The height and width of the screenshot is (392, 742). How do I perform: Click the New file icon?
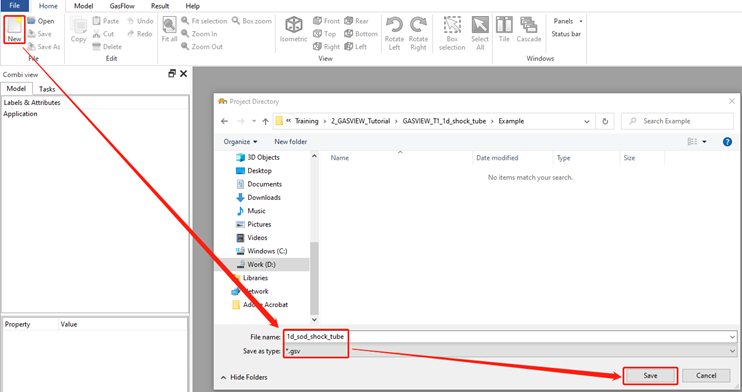14,29
